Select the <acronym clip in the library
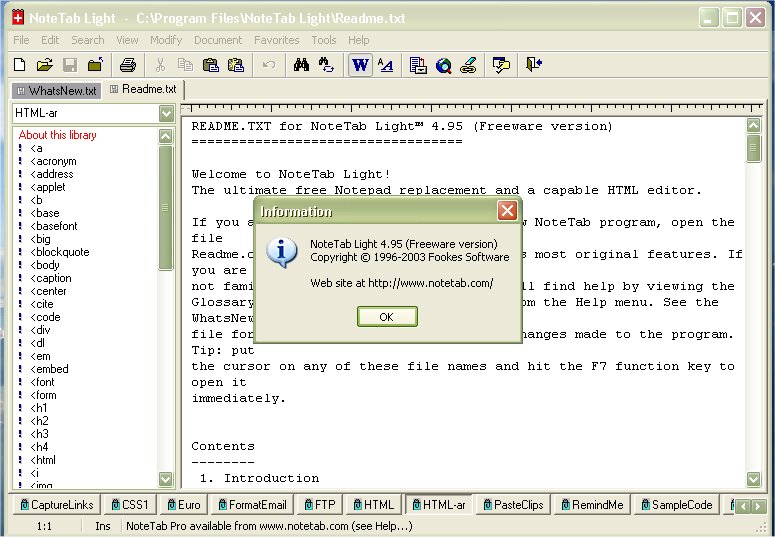775x537 pixels. pyautogui.click(x=53, y=161)
